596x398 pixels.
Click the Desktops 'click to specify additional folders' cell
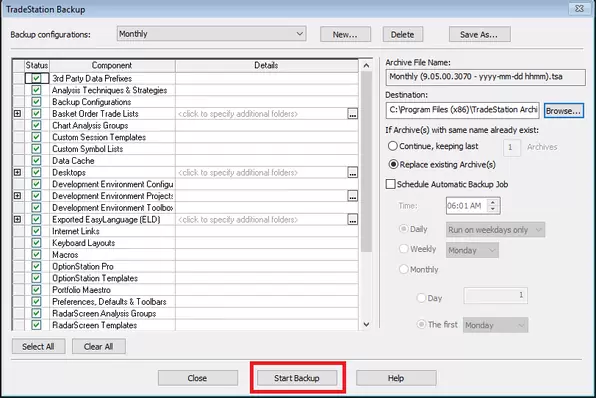click(x=262, y=173)
